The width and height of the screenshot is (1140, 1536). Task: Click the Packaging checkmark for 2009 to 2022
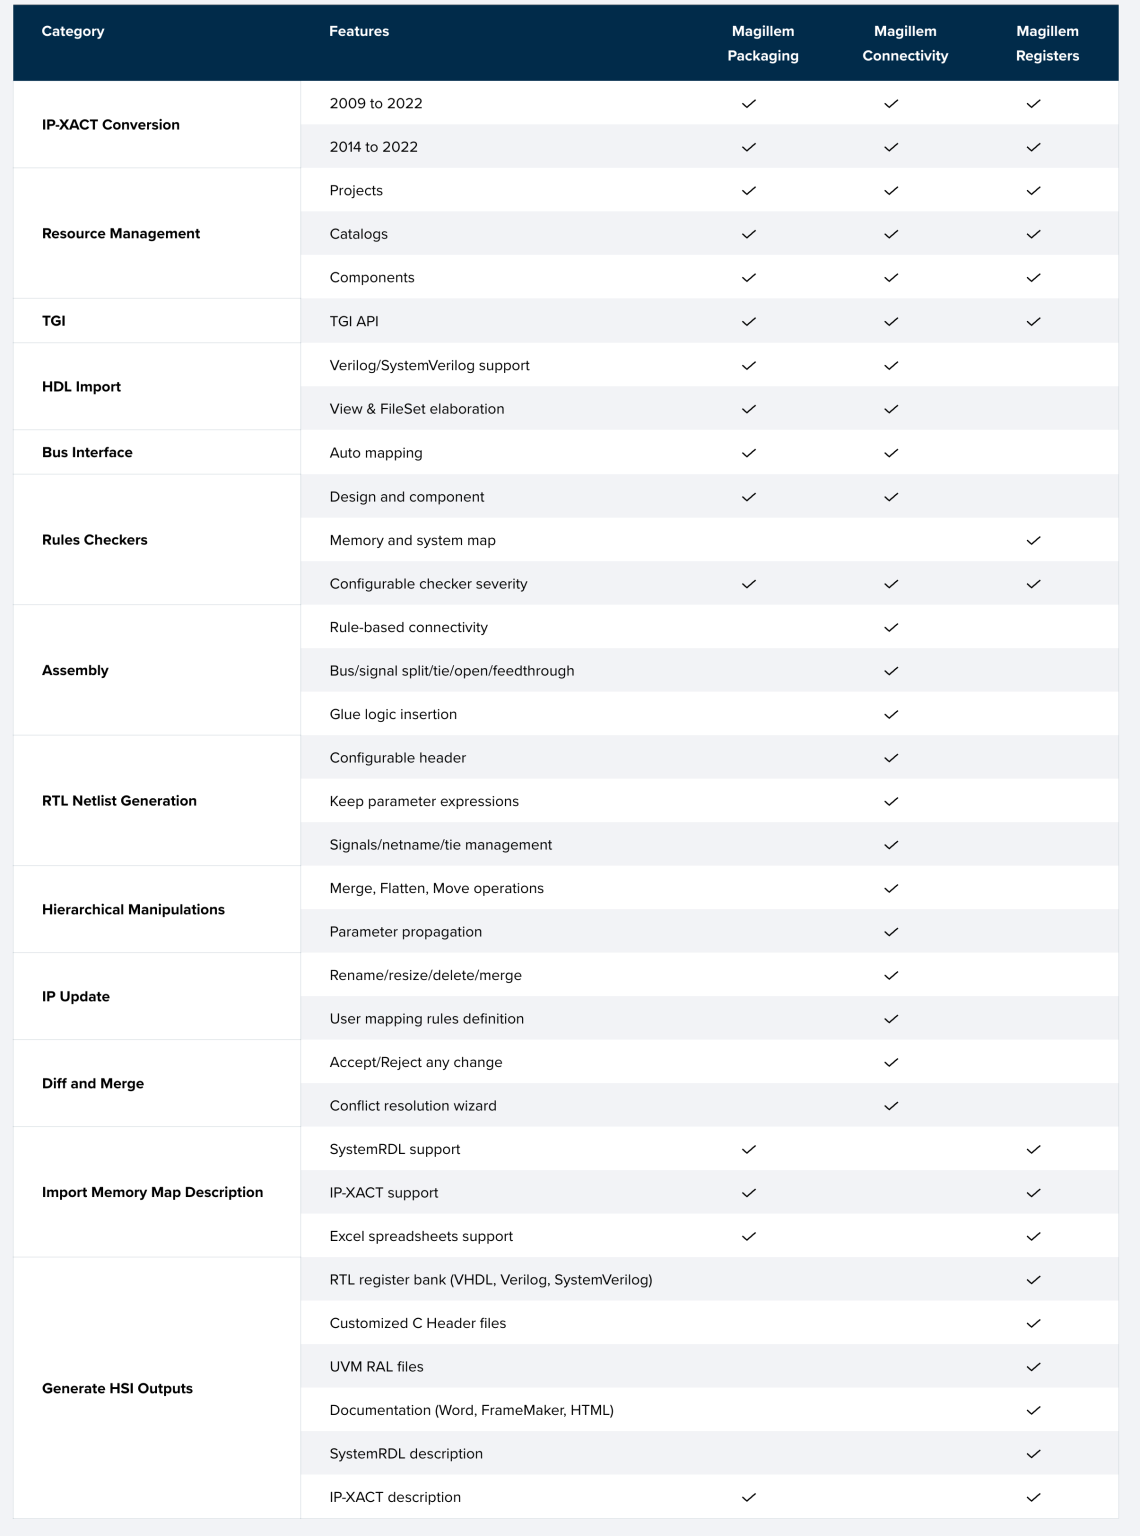pos(749,103)
